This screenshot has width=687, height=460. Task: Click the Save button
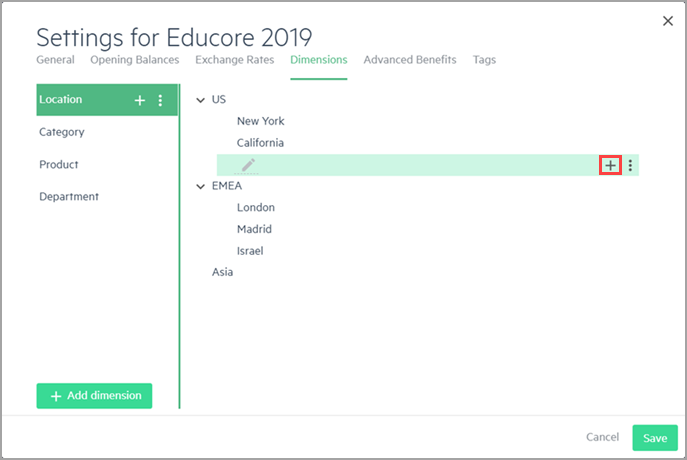655,438
